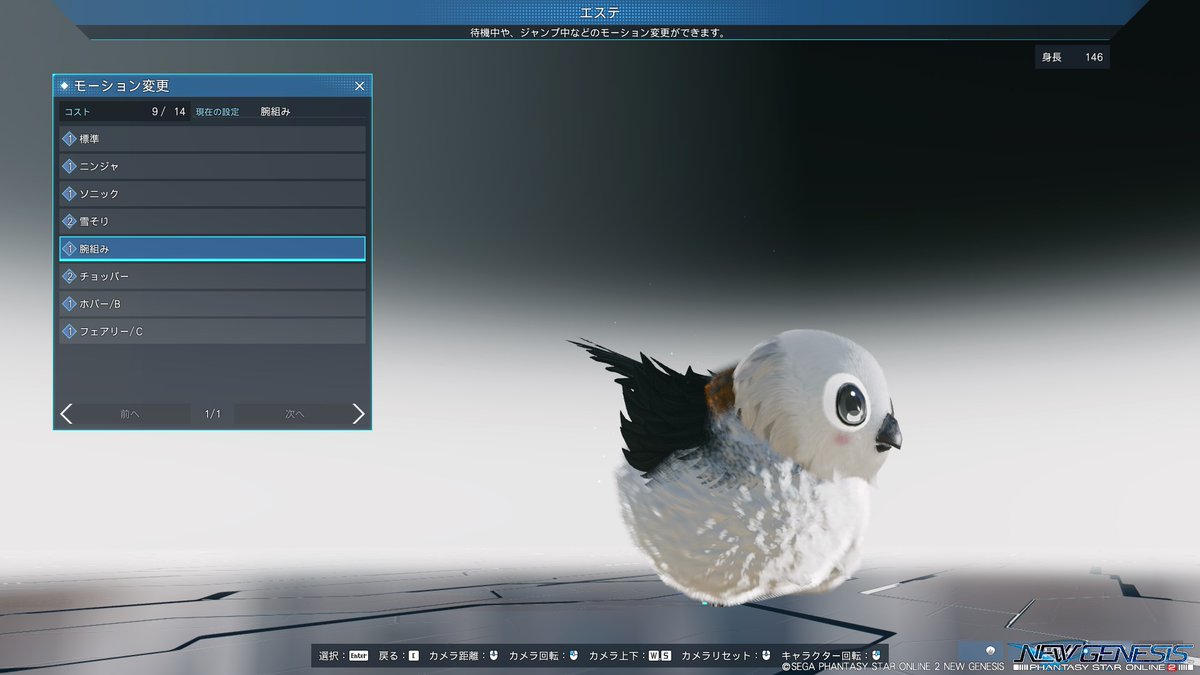Image resolution: width=1200 pixels, height=675 pixels.
Task: Click the 1/1 page indicator
Action: pos(212,414)
